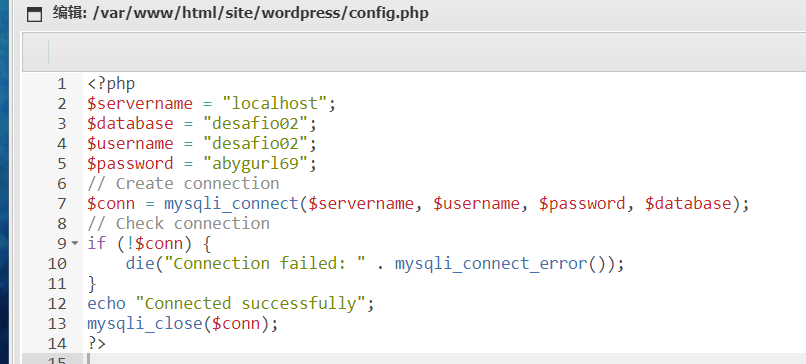Click the echo "Connected successfully" line
Viewport: 806px width, 364px height.
[231, 304]
